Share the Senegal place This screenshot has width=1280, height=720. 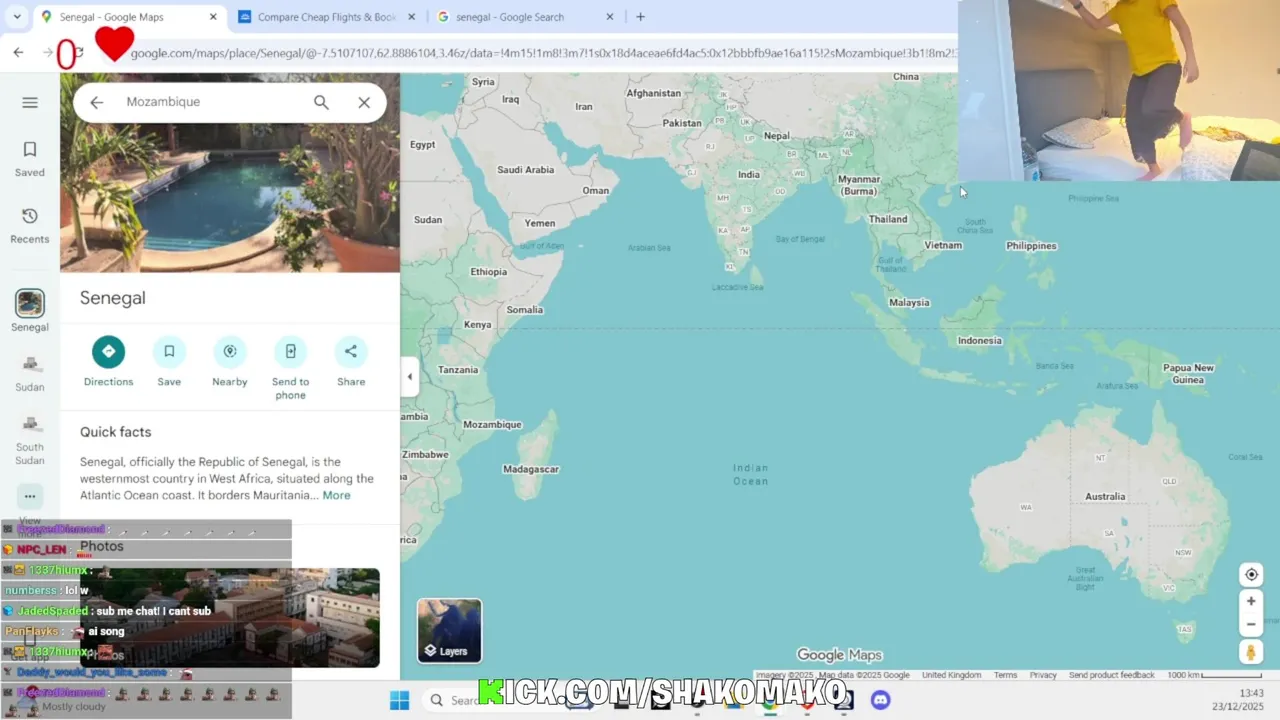[351, 362]
